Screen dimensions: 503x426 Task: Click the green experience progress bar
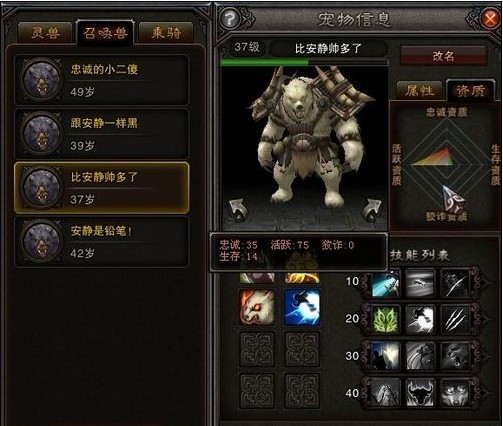304,62
